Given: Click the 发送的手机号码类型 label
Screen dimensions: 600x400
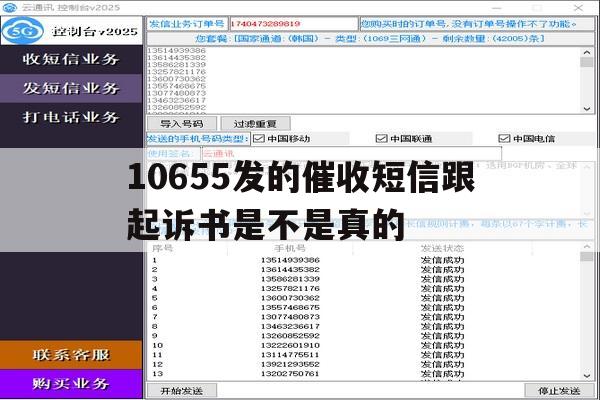Looking at the screenshot, I should coord(198,139).
